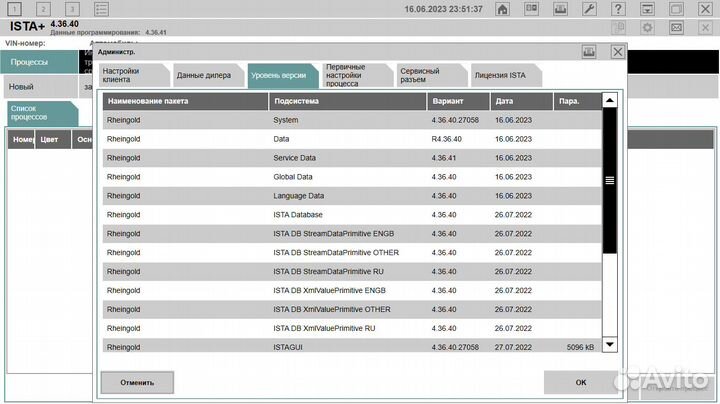Click the table scrollbar thumb grip
Viewport: 720px width, 404px height.
click(609, 180)
